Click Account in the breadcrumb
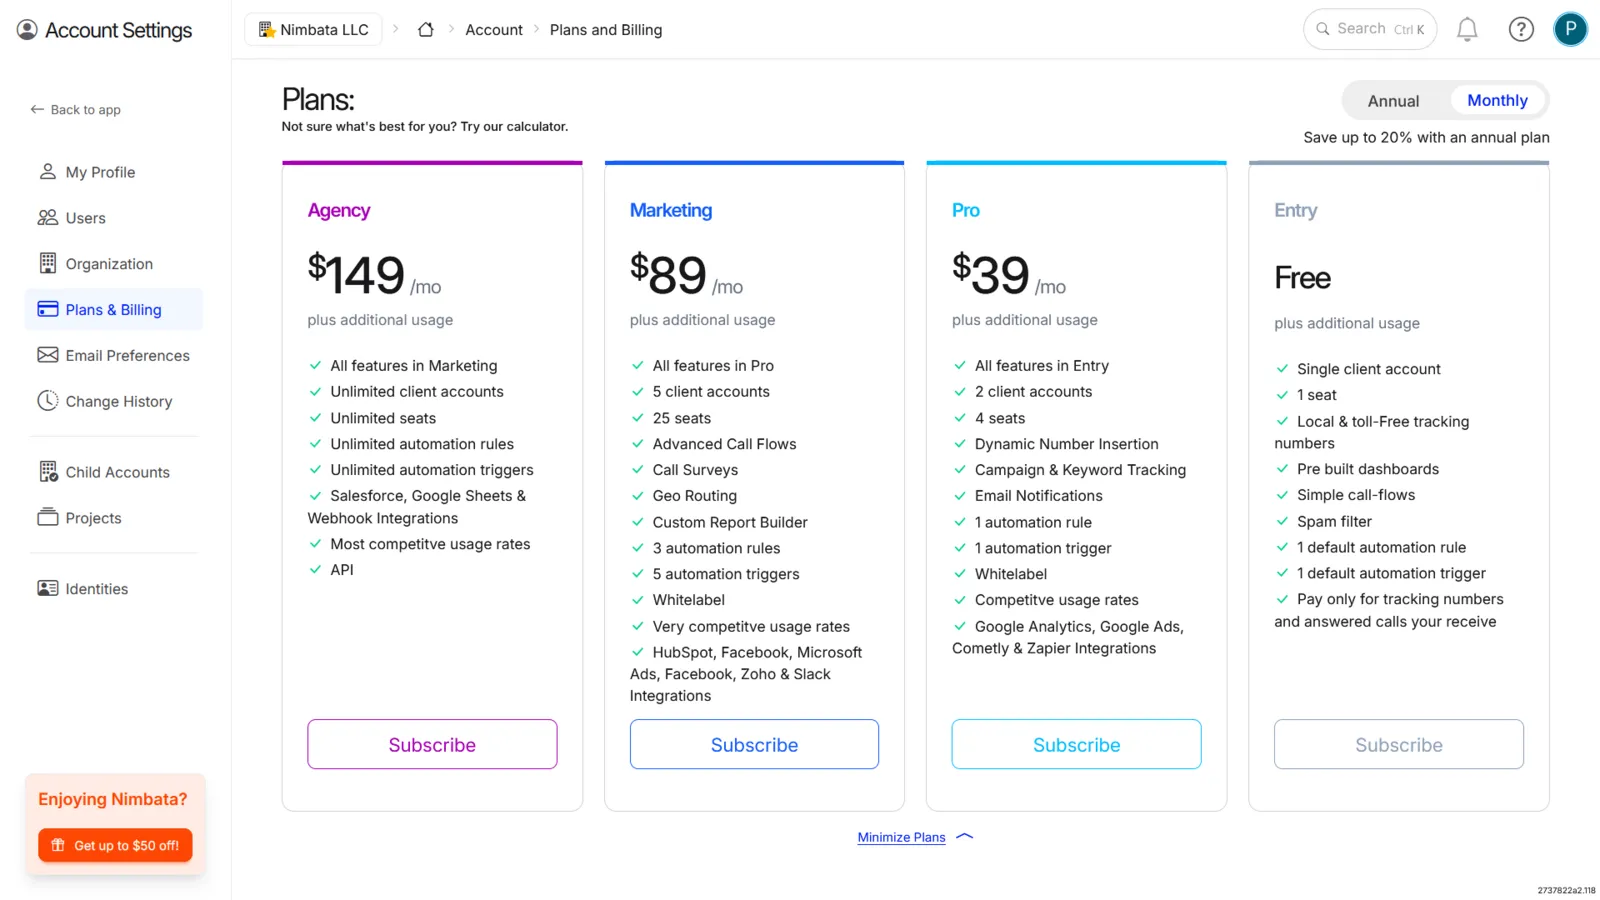 click(494, 30)
